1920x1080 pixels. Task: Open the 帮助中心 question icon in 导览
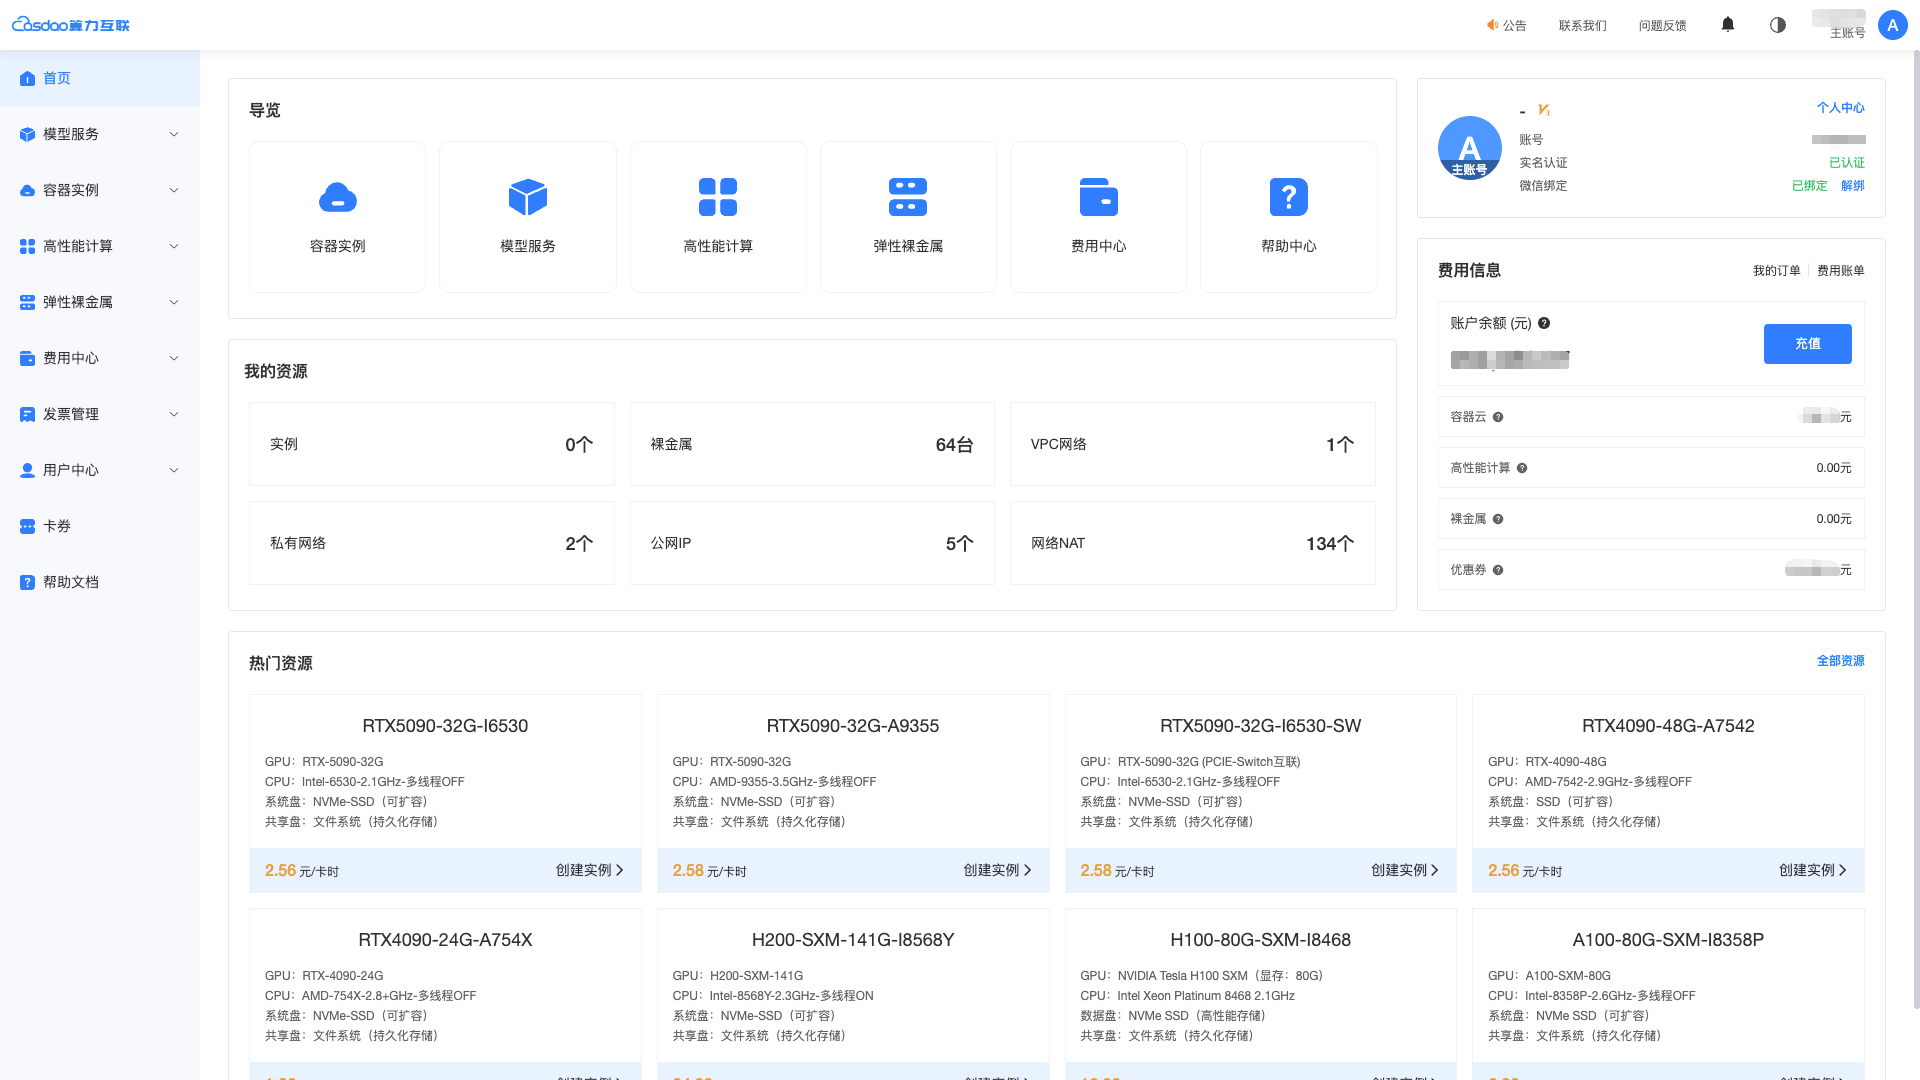coord(1289,197)
